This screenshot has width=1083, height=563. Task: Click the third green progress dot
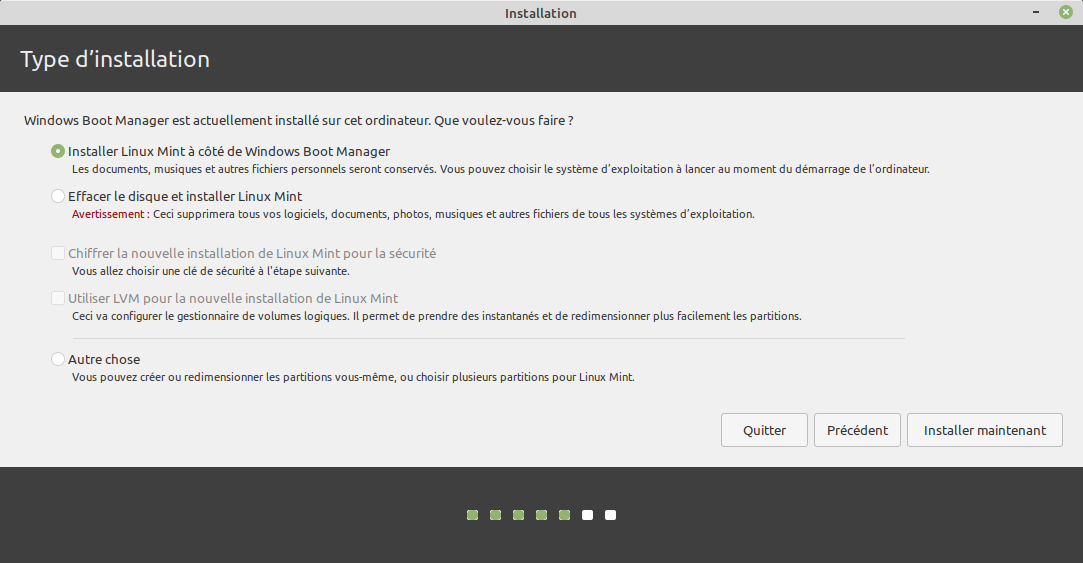pyautogui.click(x=518, y=515)
